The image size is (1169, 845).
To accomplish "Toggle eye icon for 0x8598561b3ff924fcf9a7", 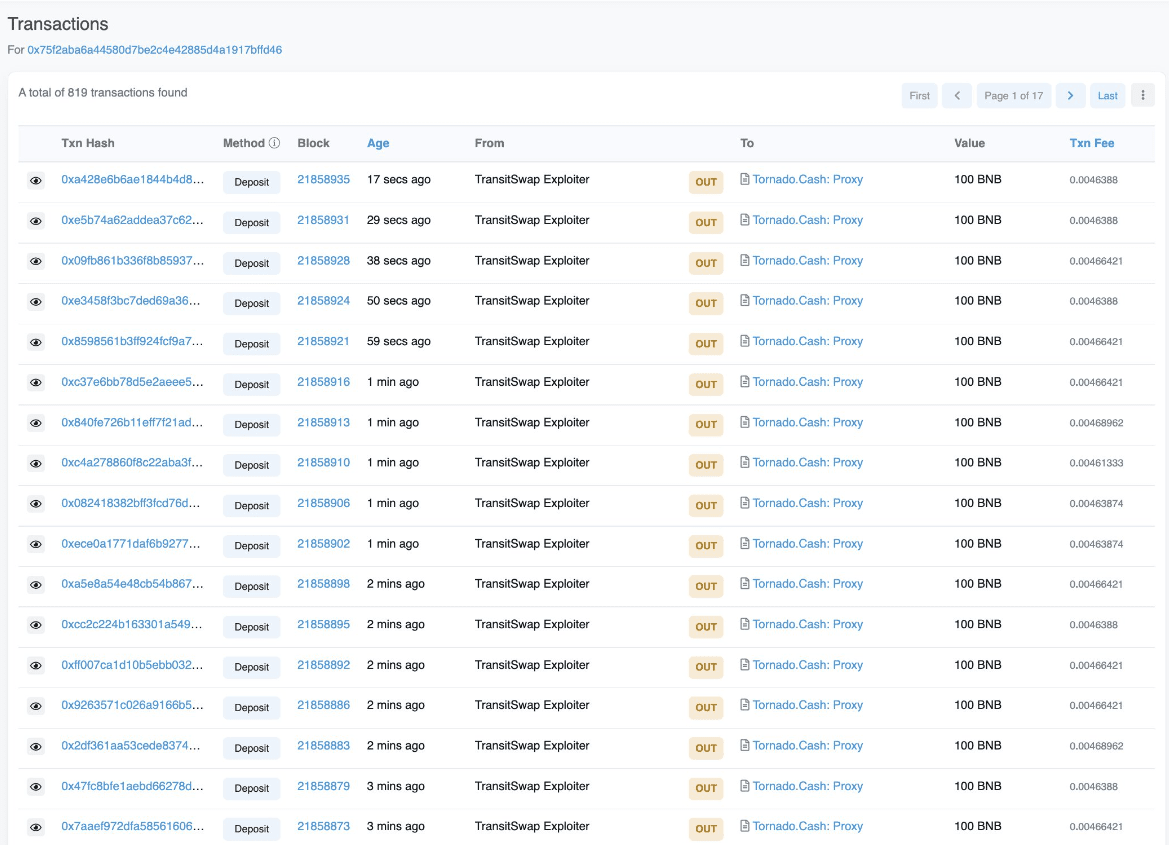I will (36, 342).
